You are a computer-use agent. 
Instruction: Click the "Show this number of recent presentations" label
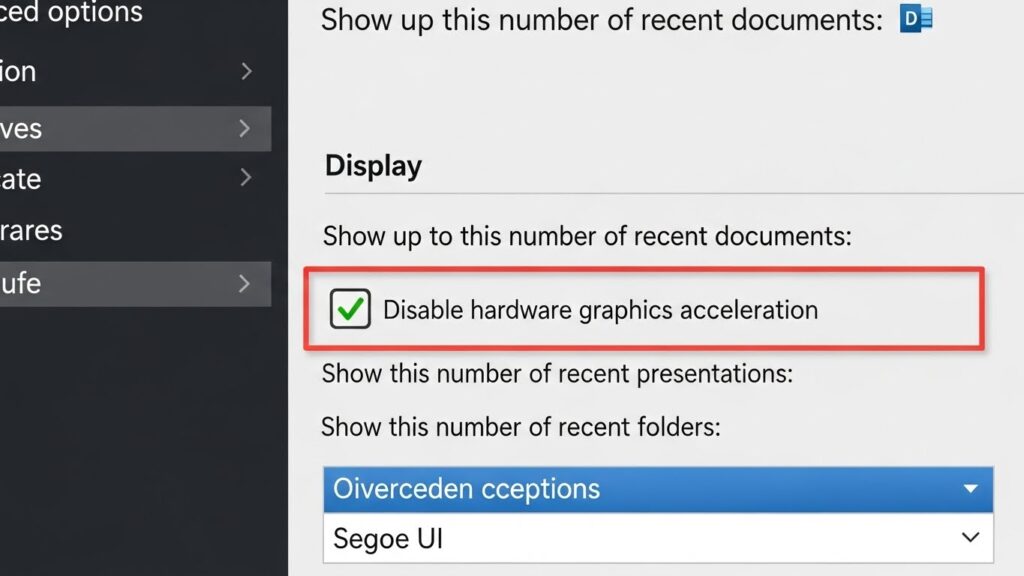[x=557, y=374]
